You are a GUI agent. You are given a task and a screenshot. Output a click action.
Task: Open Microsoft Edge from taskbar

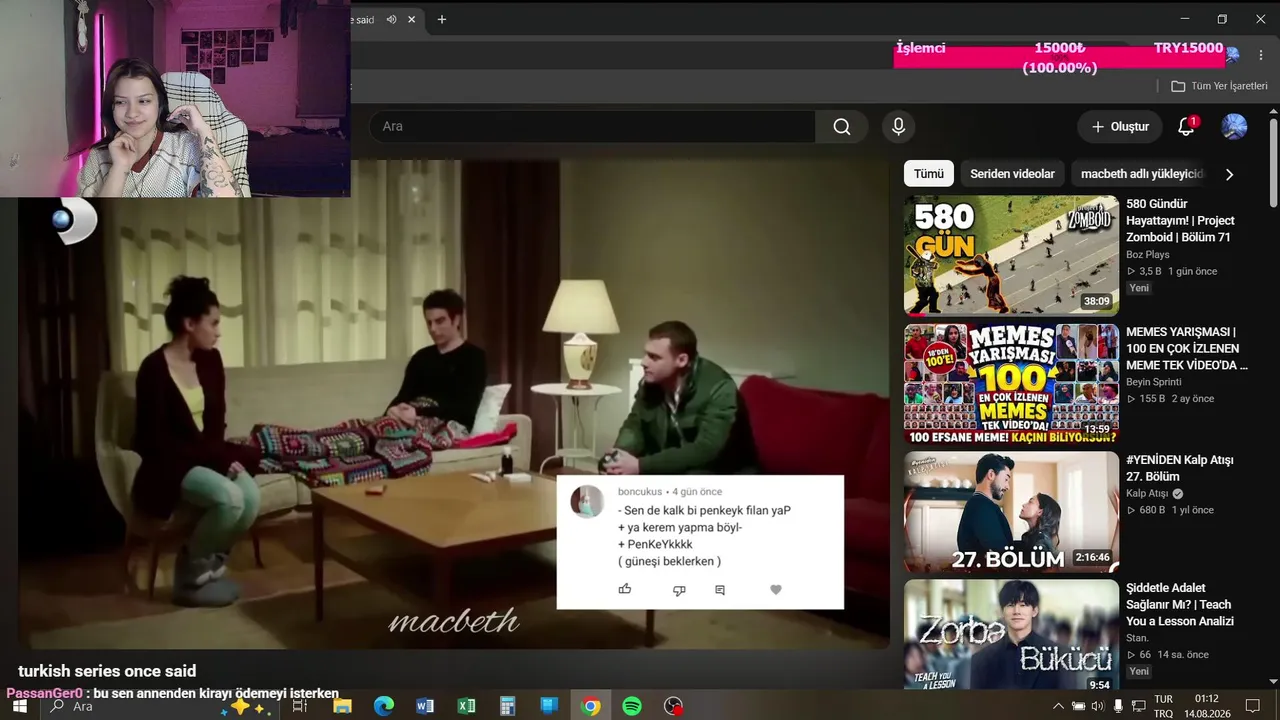[384, 706]
